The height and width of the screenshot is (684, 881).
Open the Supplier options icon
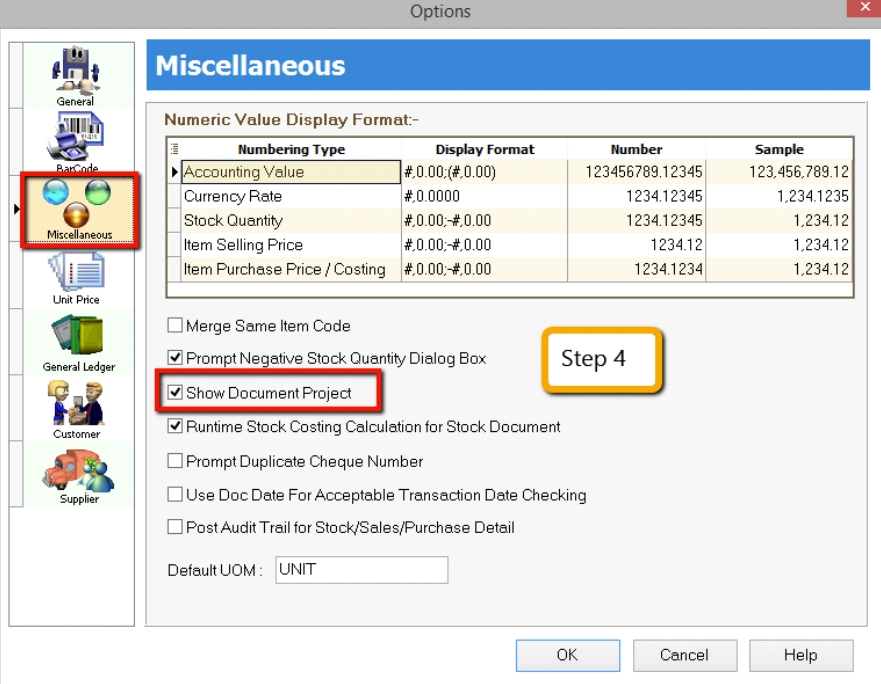[78, 475]
